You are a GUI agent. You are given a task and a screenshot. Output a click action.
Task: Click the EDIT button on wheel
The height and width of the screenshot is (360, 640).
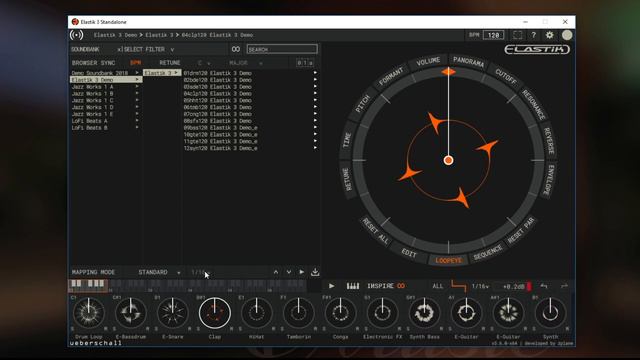(409, 253)
